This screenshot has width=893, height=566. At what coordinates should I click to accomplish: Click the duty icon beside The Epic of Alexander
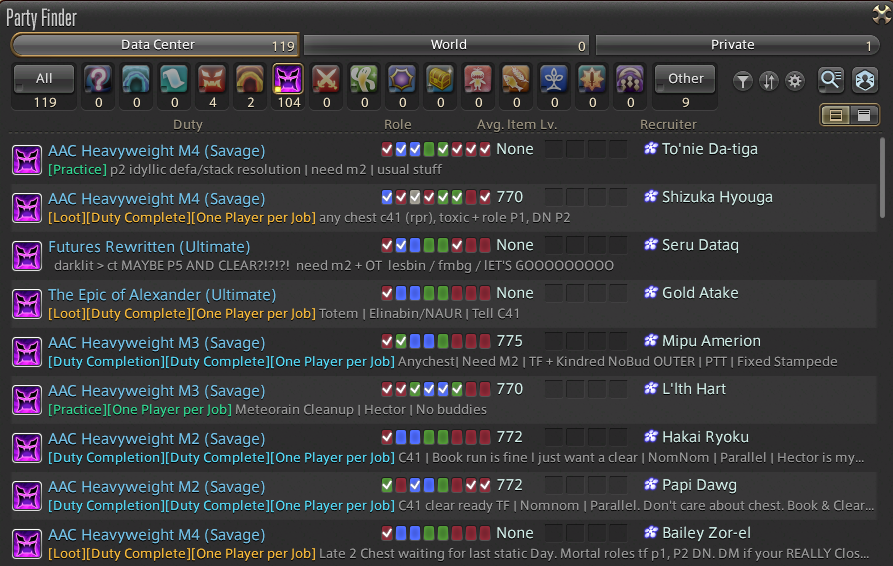(27, 303)
